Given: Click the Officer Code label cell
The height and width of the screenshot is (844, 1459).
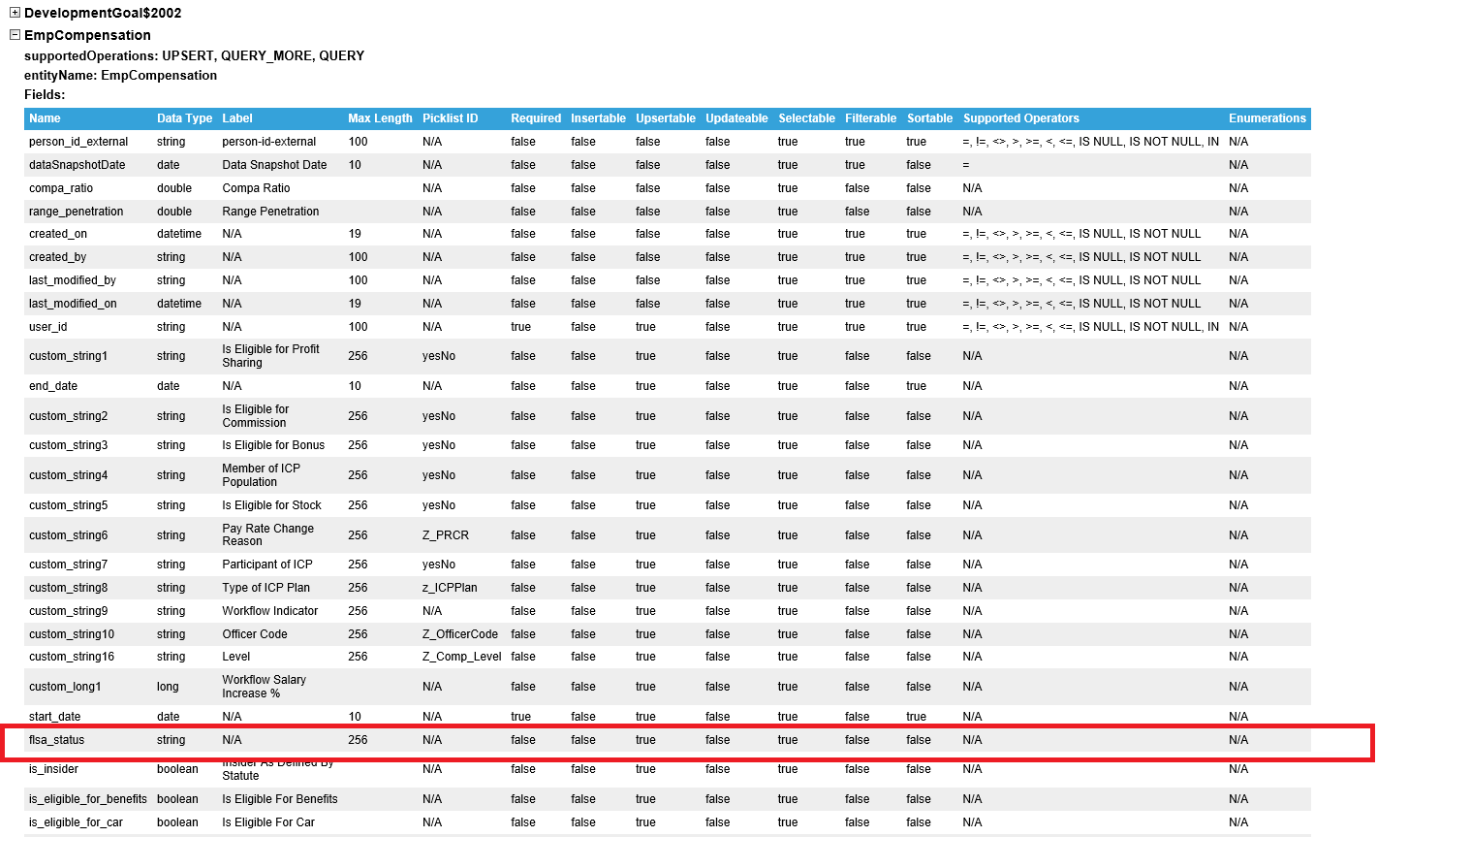Looking at the screenshot, I should pyautogui.click(x=254, y=634).
